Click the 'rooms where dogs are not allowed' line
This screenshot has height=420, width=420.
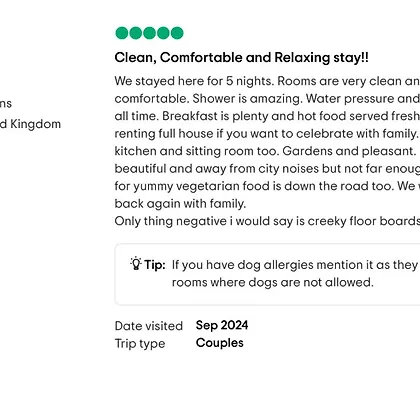click(x=272, y=282)
